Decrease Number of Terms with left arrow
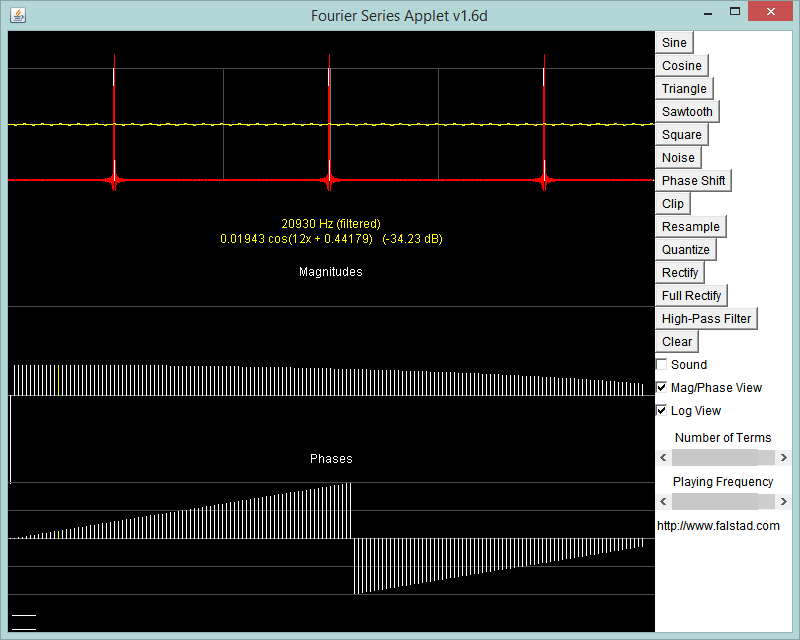 click(663, 458)
